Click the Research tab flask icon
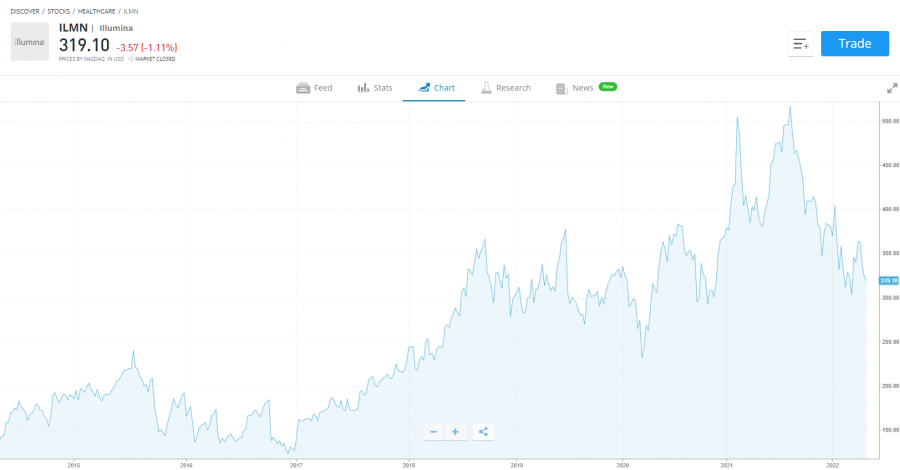This screenshot has width=900, height=470. coord(486,88)
